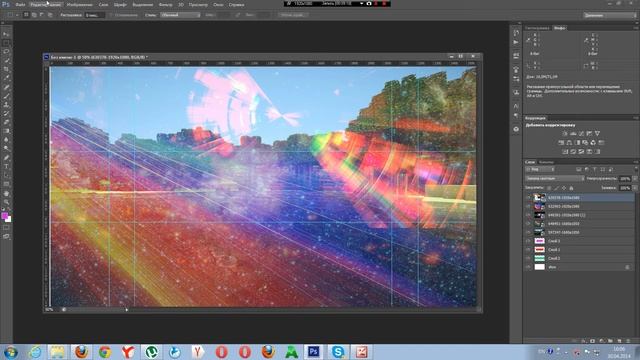Choose intersect-with-selection mode in options bar

tap(50, 15)
